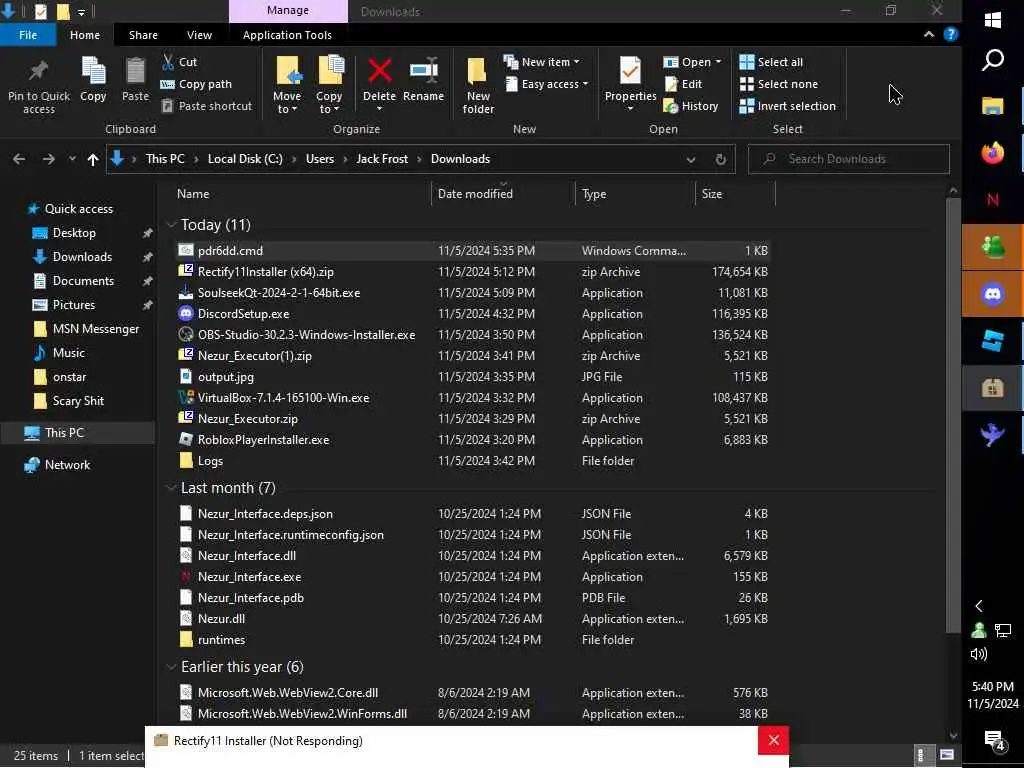
Task: Sort by the Name column header
Action: coord(193,194)
